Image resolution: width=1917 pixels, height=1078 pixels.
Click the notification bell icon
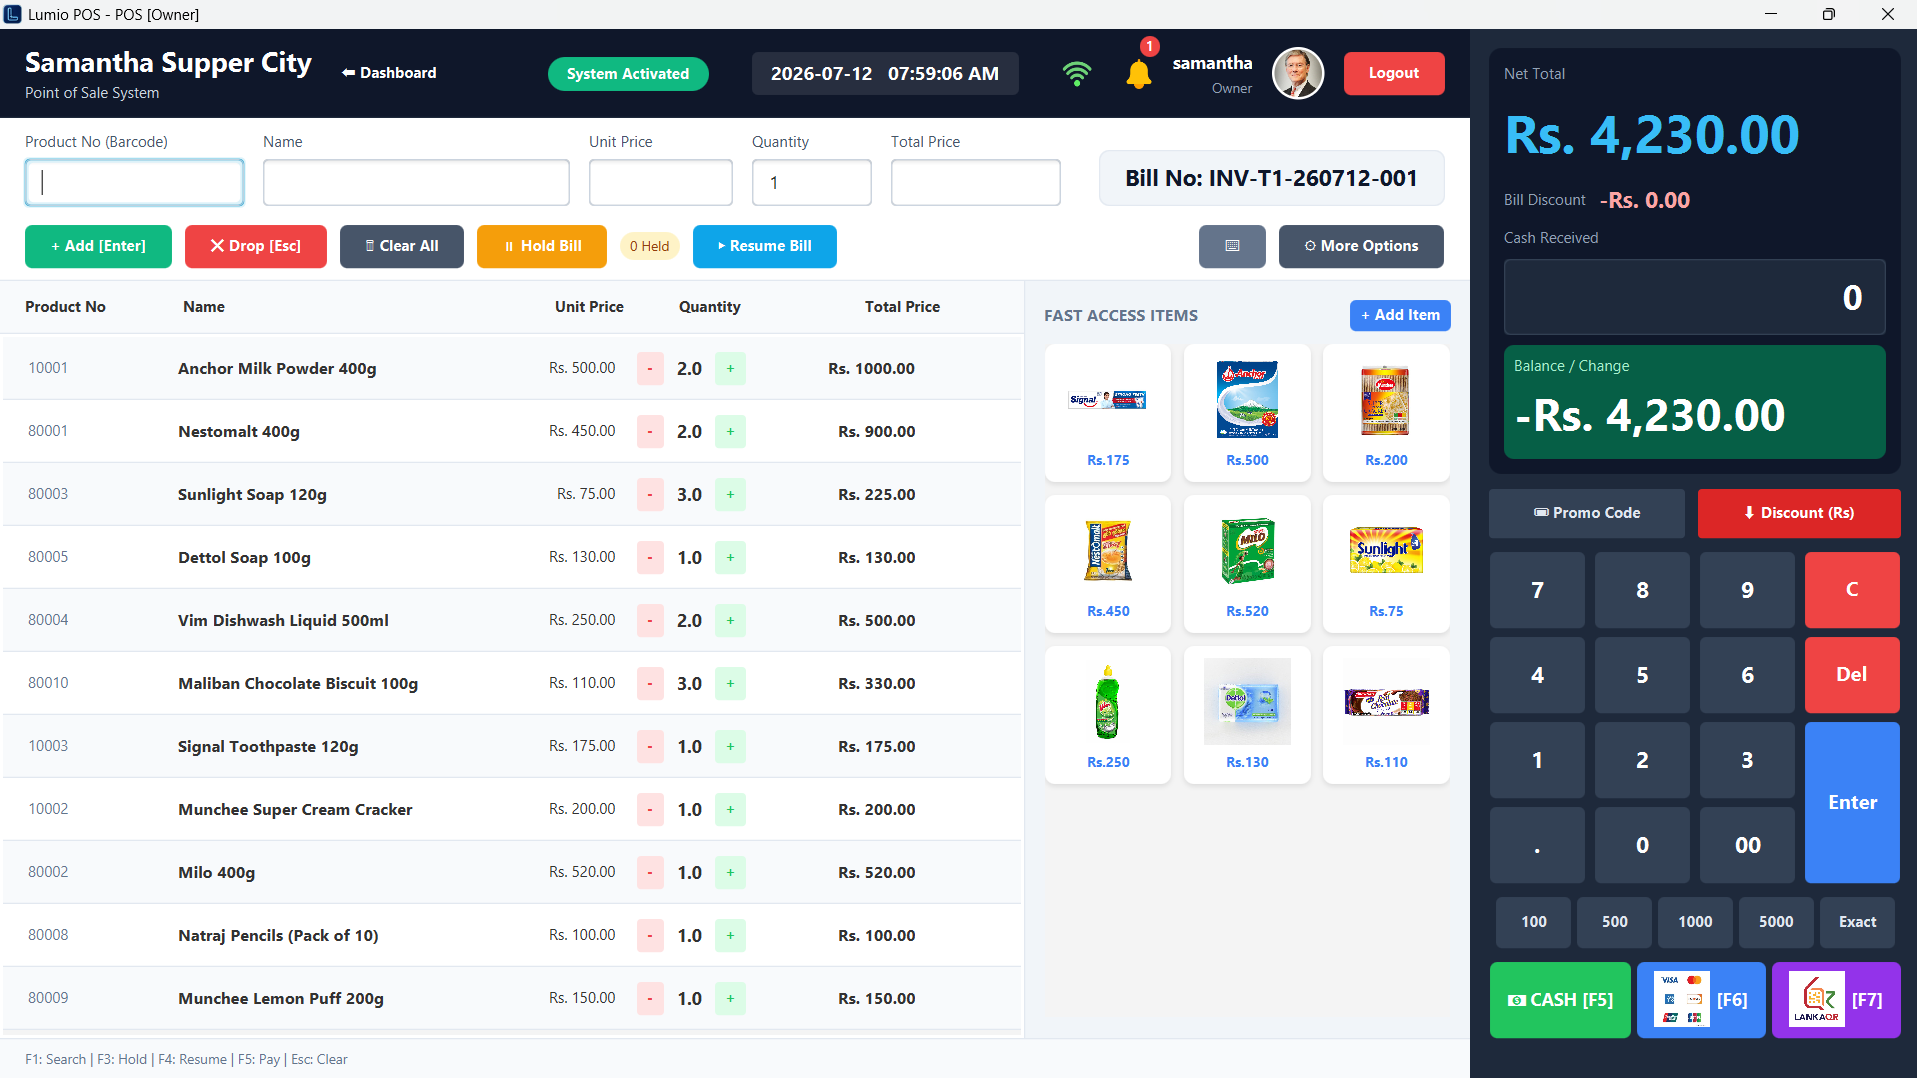[1138, 73]
